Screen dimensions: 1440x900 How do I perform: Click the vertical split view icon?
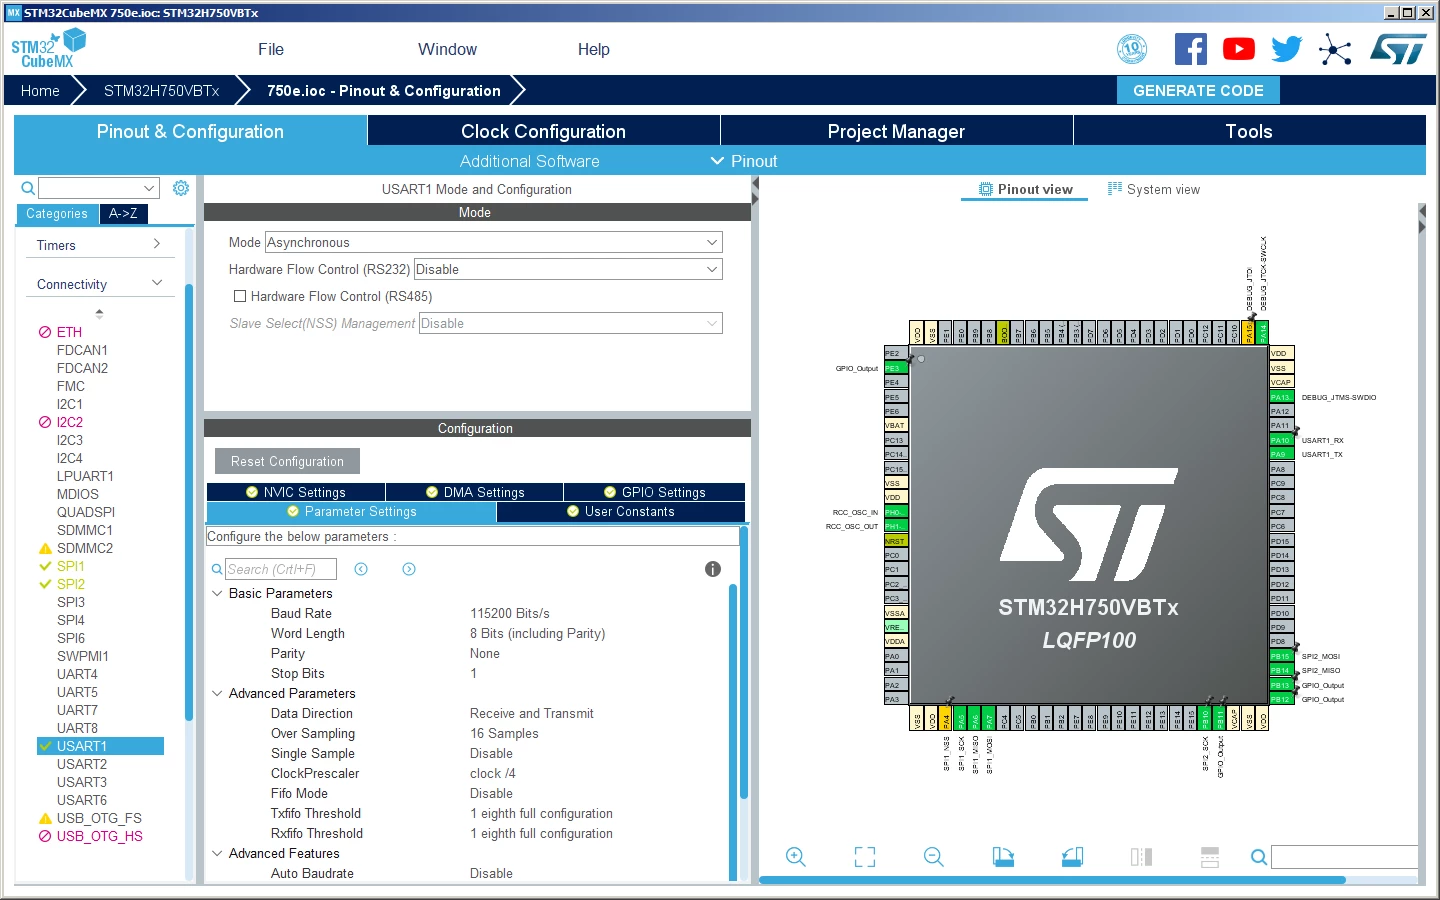1141,857
